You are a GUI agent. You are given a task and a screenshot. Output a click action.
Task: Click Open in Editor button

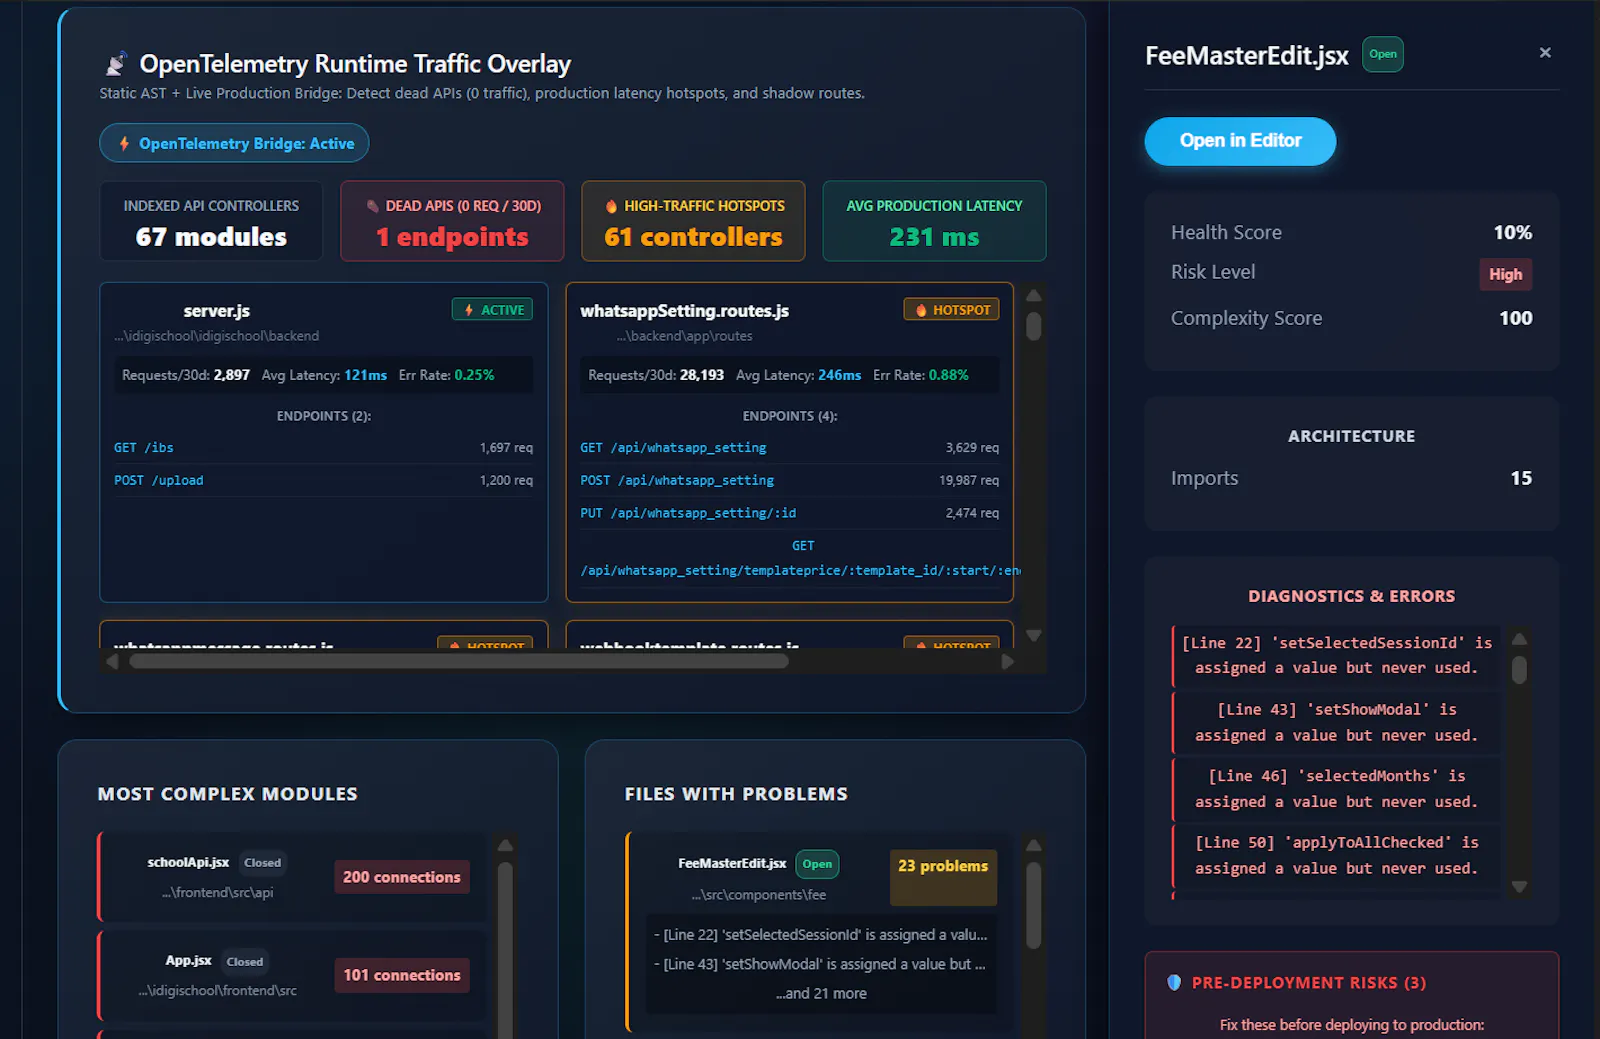[x=1240, y=141]
